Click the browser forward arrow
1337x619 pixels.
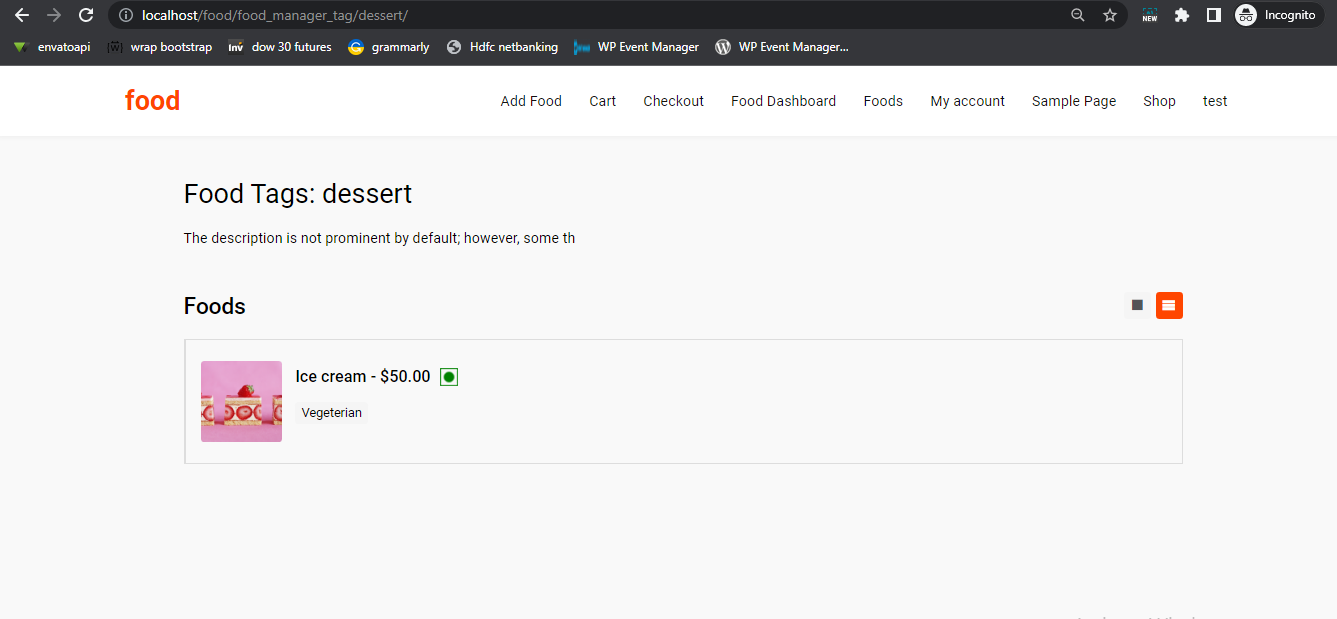point(54,15)
